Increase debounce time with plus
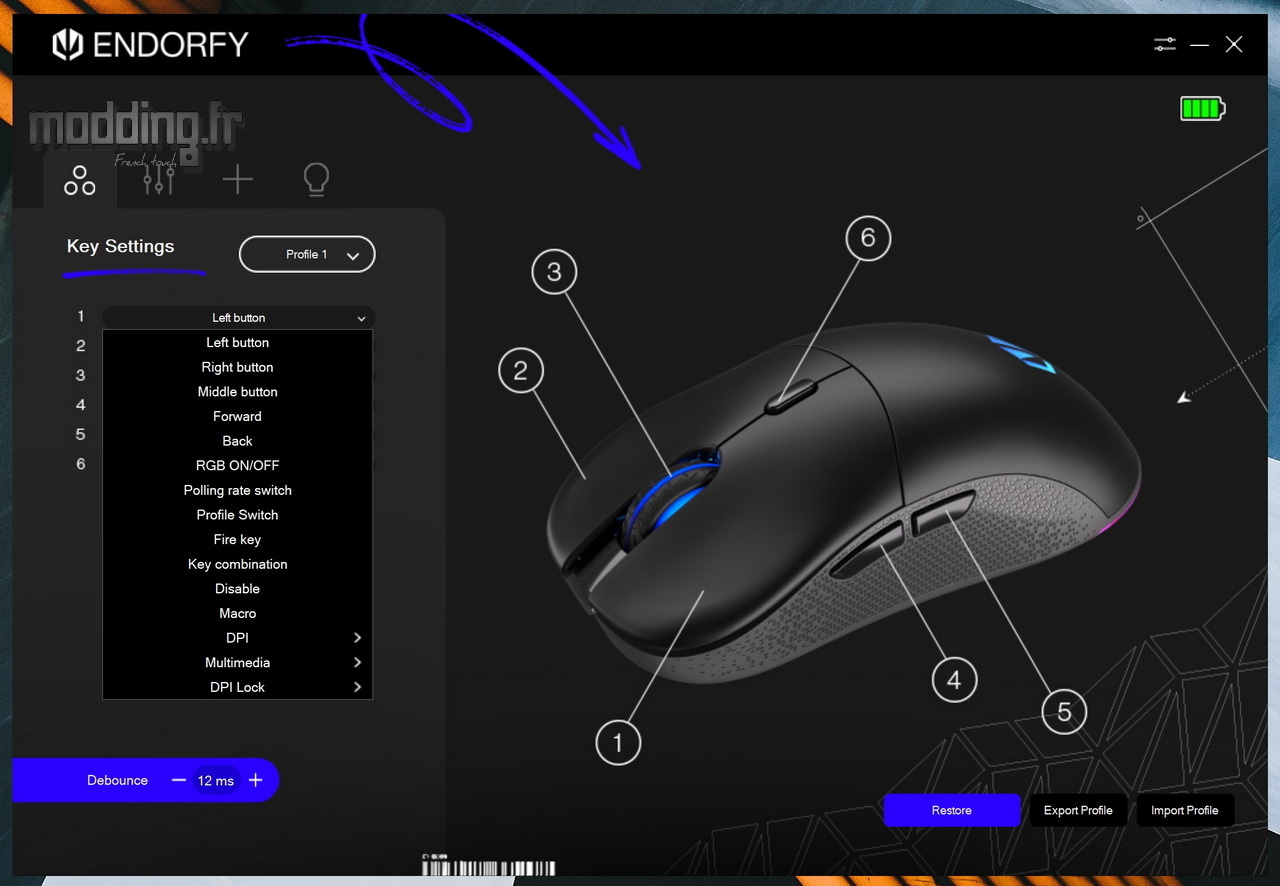Image resolution: width=1280 pixels, height=886 pixels. pos(255,780)
